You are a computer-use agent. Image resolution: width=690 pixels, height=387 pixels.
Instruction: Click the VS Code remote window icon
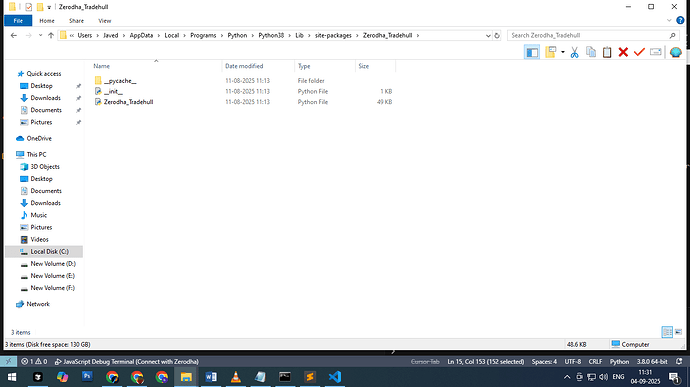8,361
